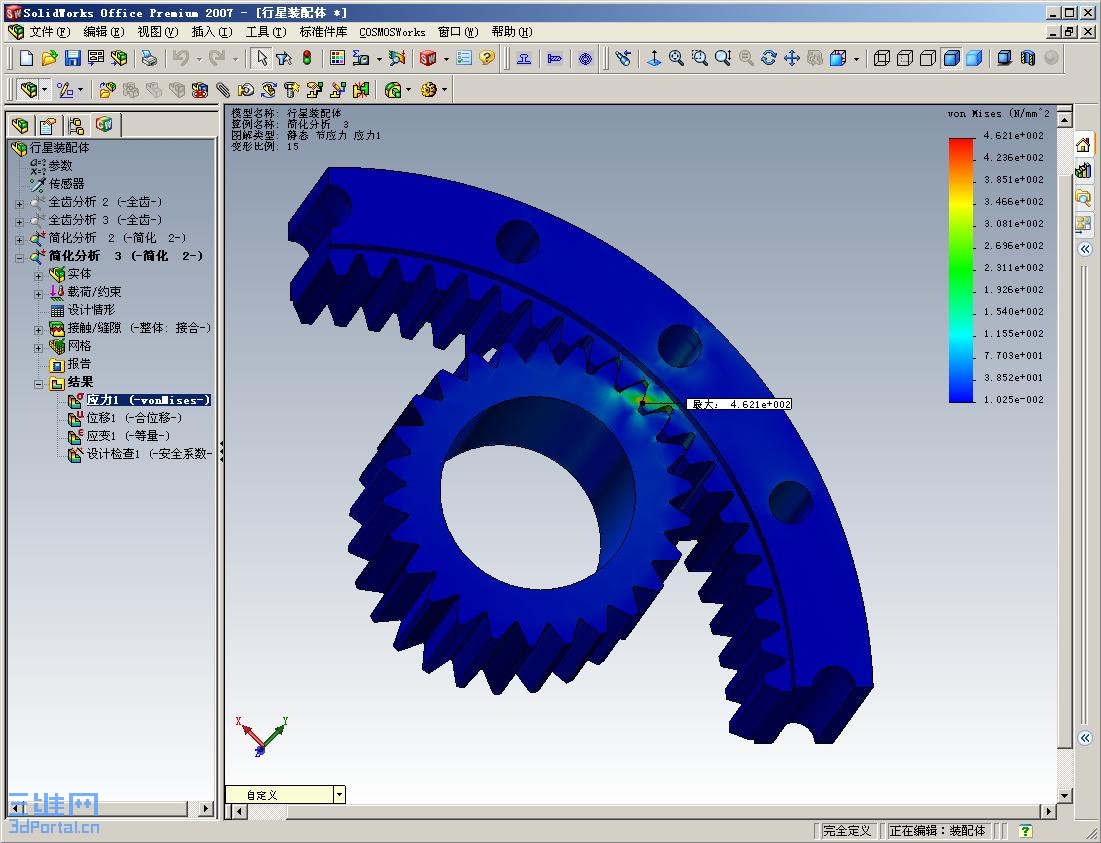Screen dimensions: 1101x843
Task: Open the 视图(V) menu
Action: pos(157,32)
